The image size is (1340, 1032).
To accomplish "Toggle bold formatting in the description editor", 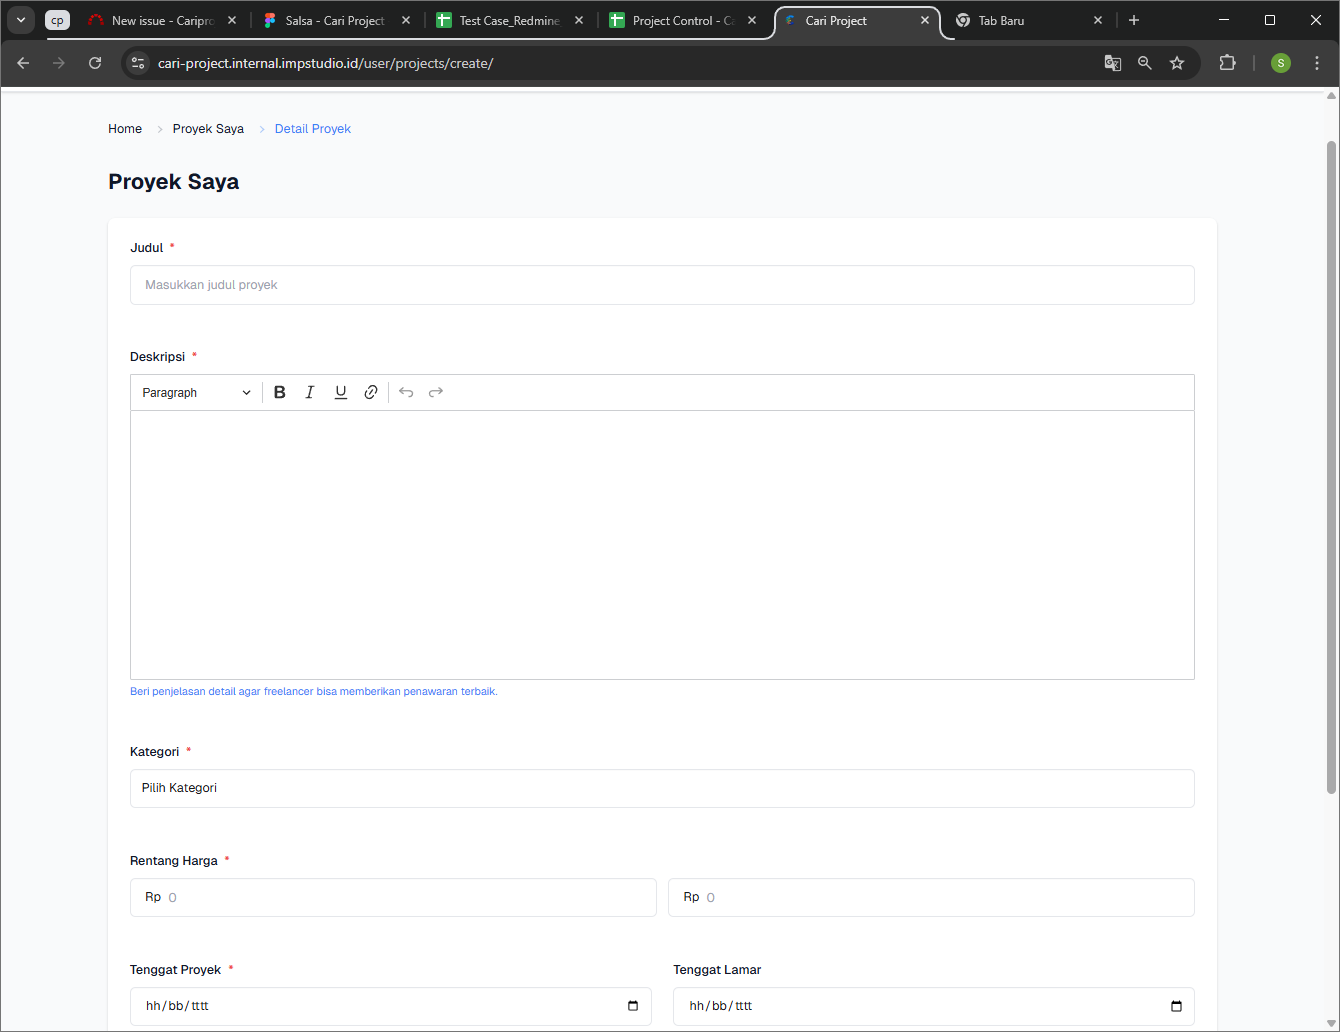I will coord(280,393).
